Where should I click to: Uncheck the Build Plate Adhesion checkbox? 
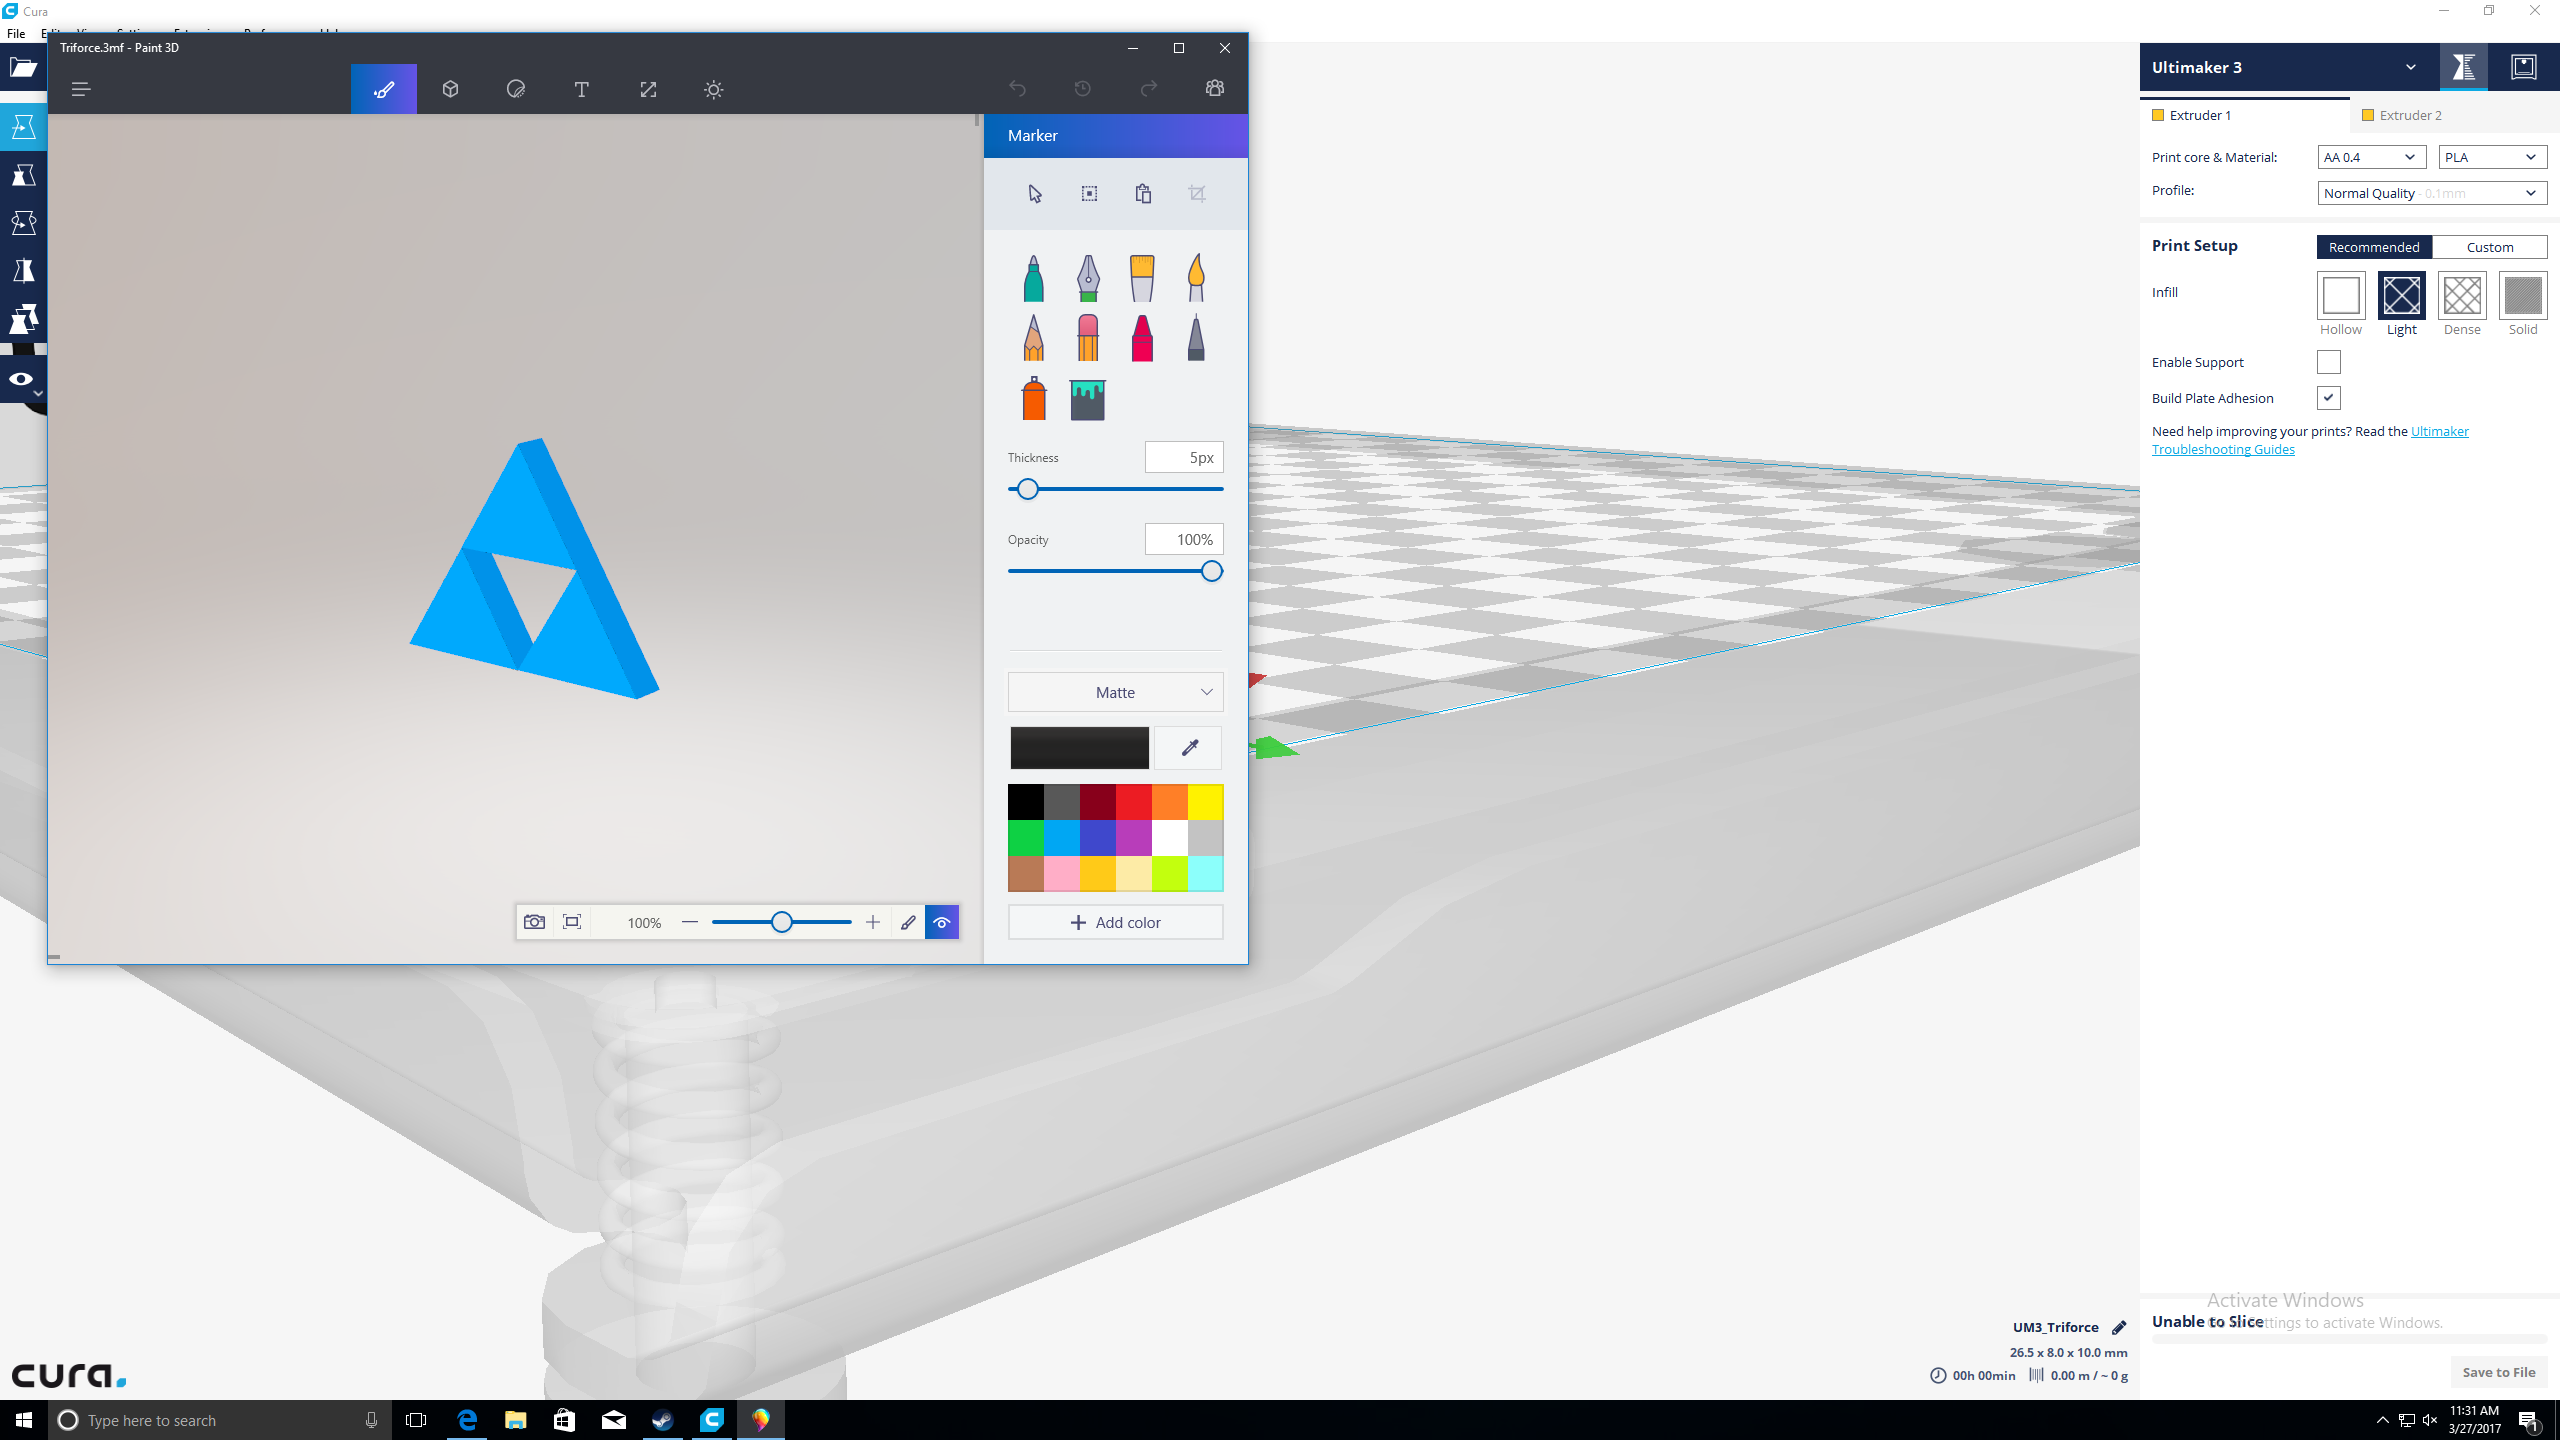[2329, 398]
